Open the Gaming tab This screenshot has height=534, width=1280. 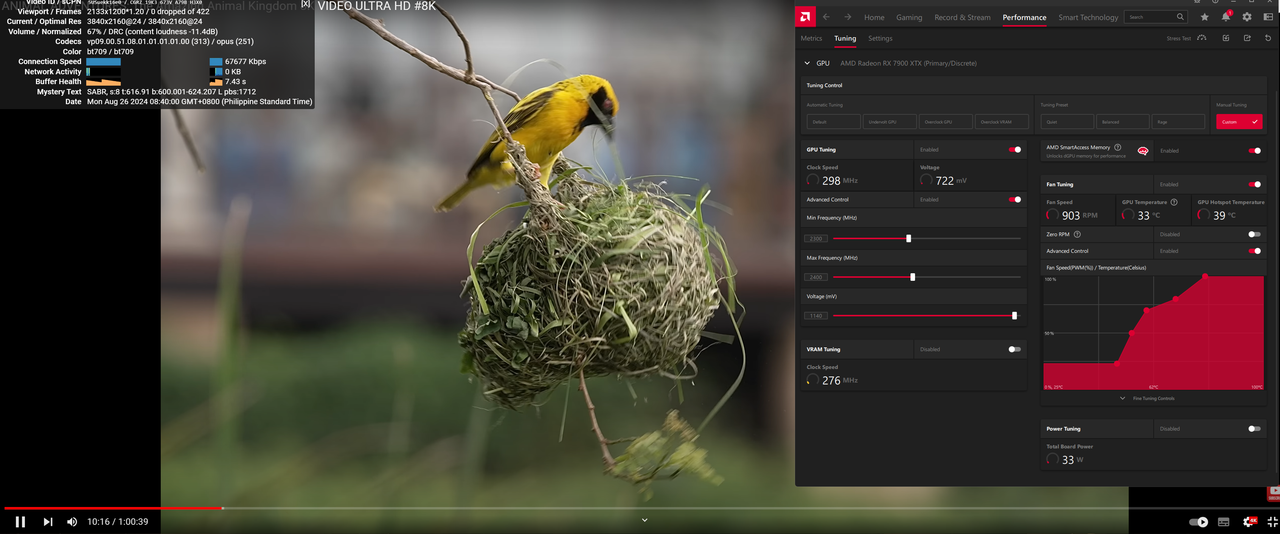(909, 17)
